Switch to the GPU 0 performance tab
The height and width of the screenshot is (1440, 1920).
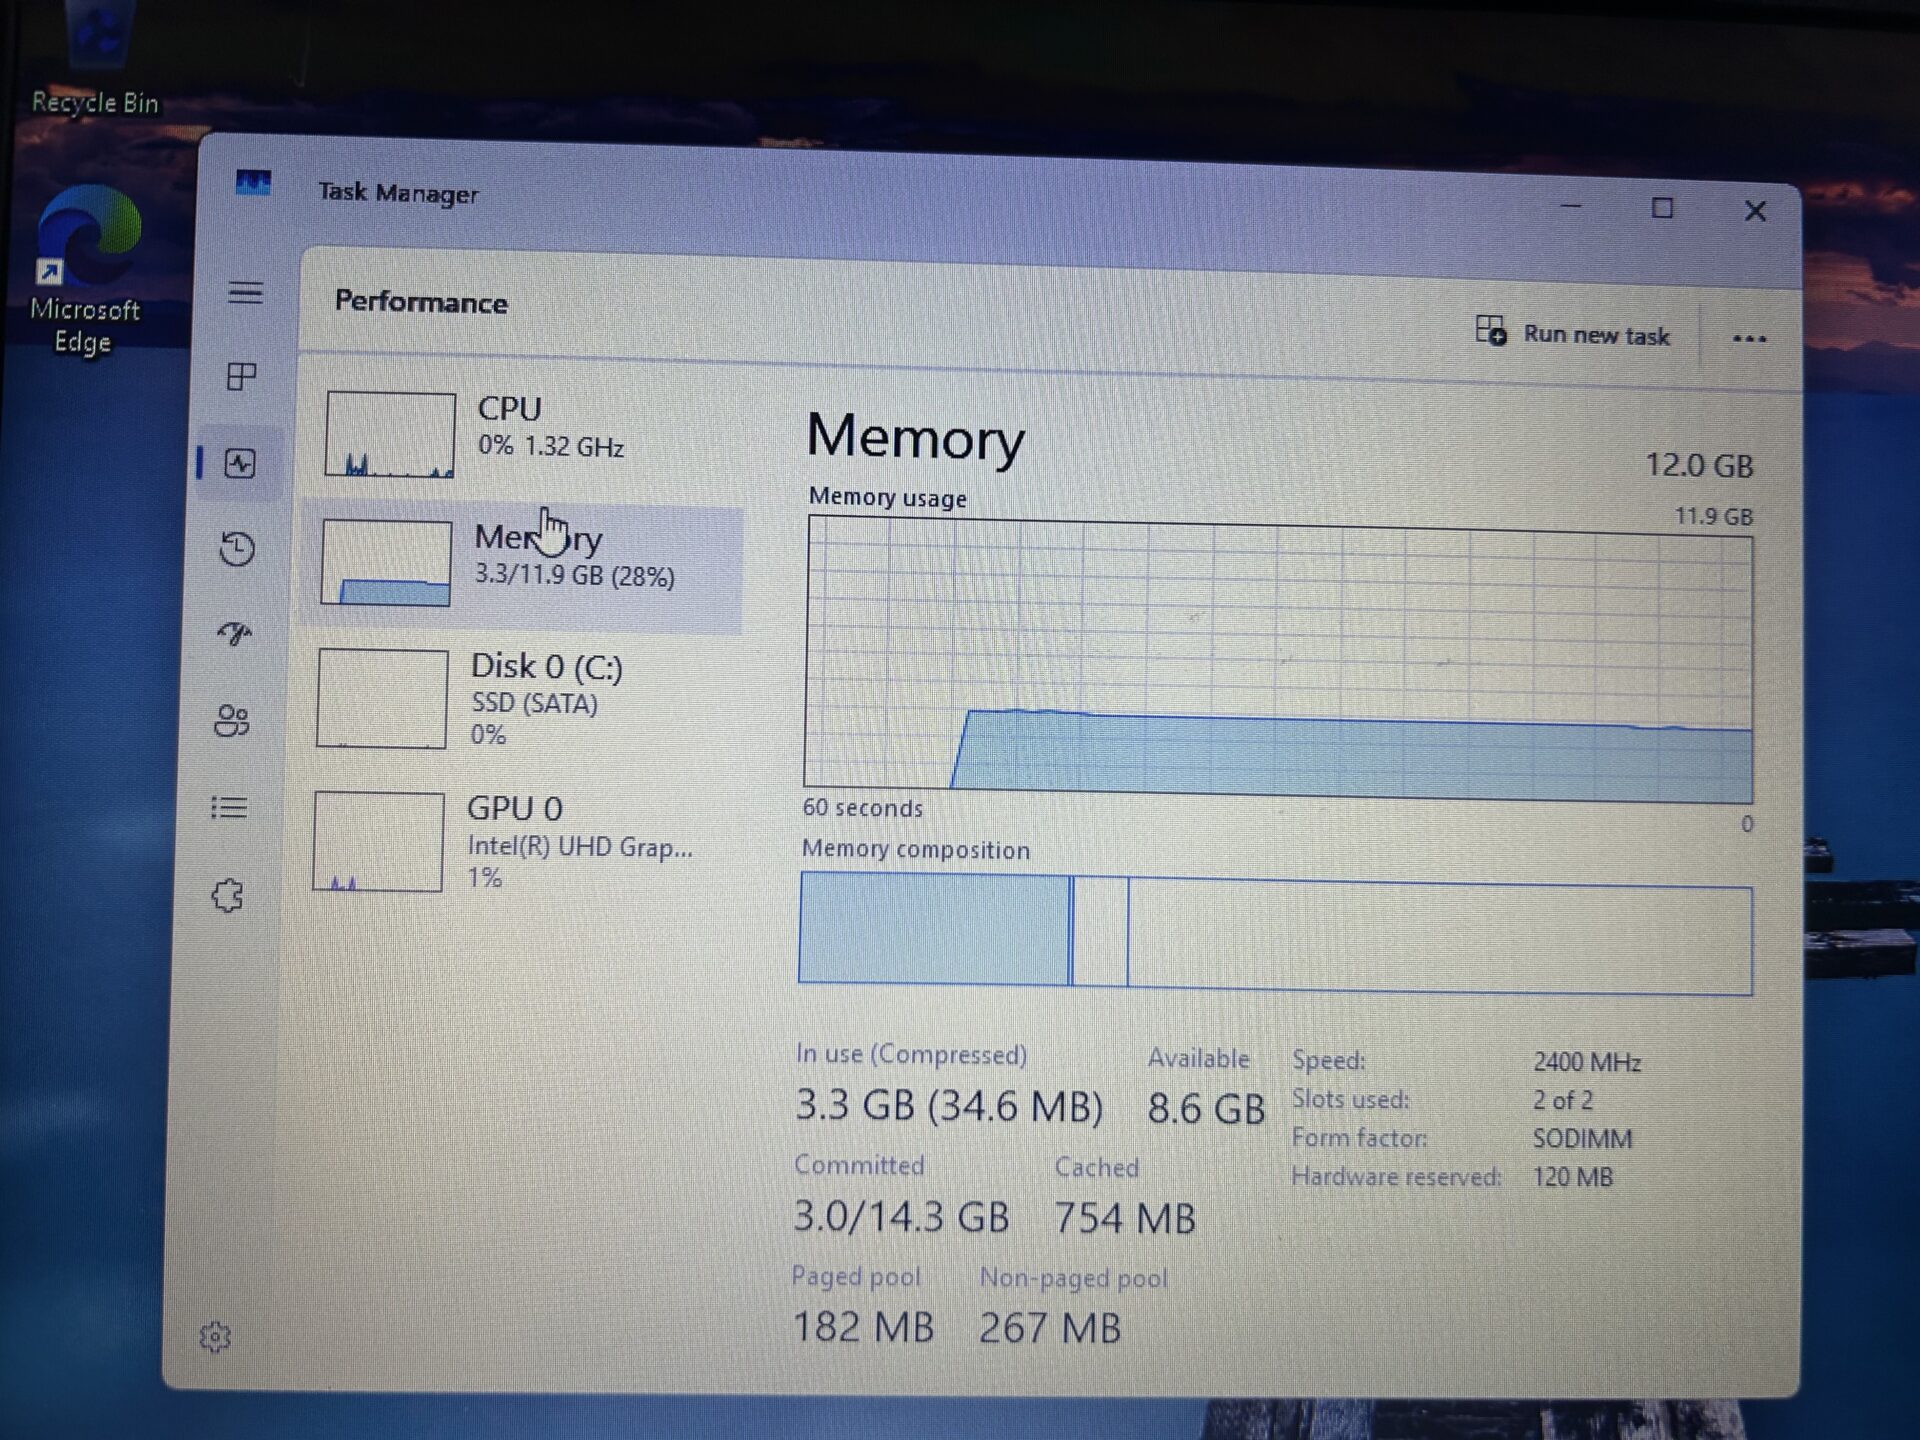[x=520, y=840]
